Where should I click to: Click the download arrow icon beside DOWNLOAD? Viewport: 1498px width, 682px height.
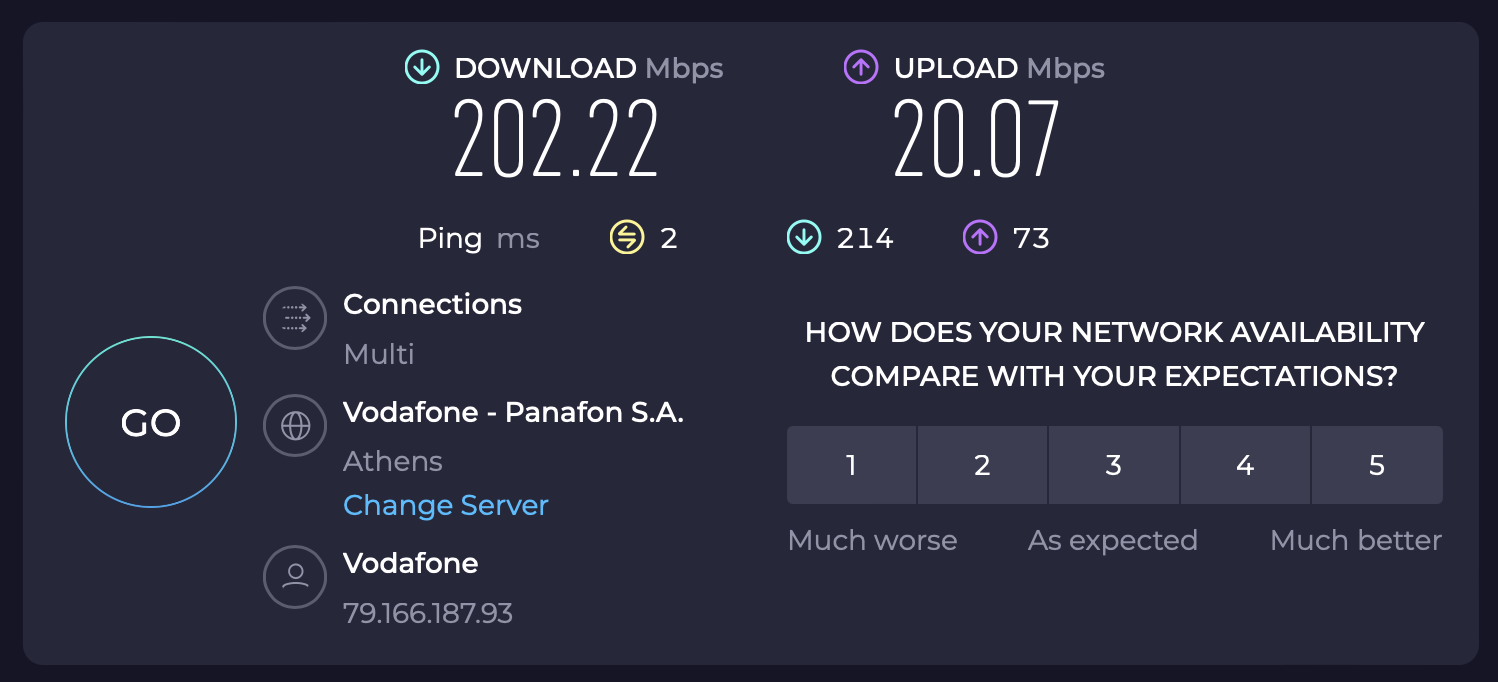(x=422, y=68)
